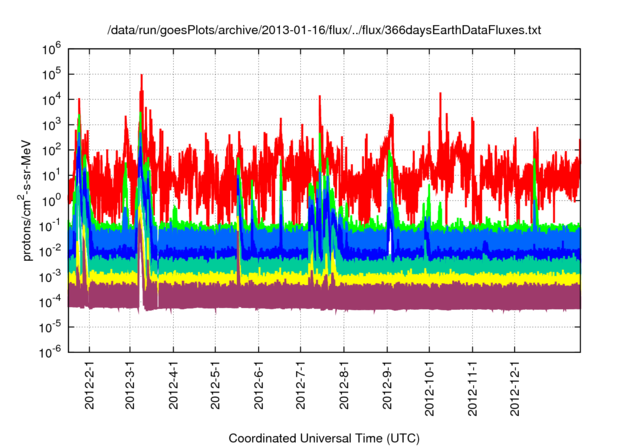Image resolution: width=640 pixels, height=448 pixels.
Task: Click the 10^1 y-axis tick label
Action: click(x=51, y=176)
